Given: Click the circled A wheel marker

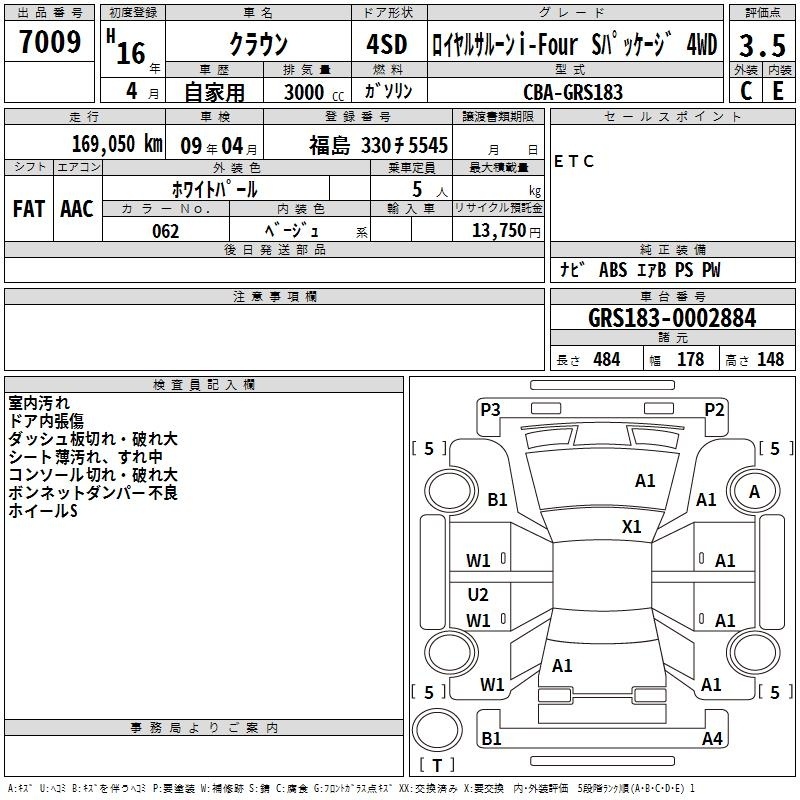Looking at the screenshot, I should pyautogui.click(x=754, y=491).
